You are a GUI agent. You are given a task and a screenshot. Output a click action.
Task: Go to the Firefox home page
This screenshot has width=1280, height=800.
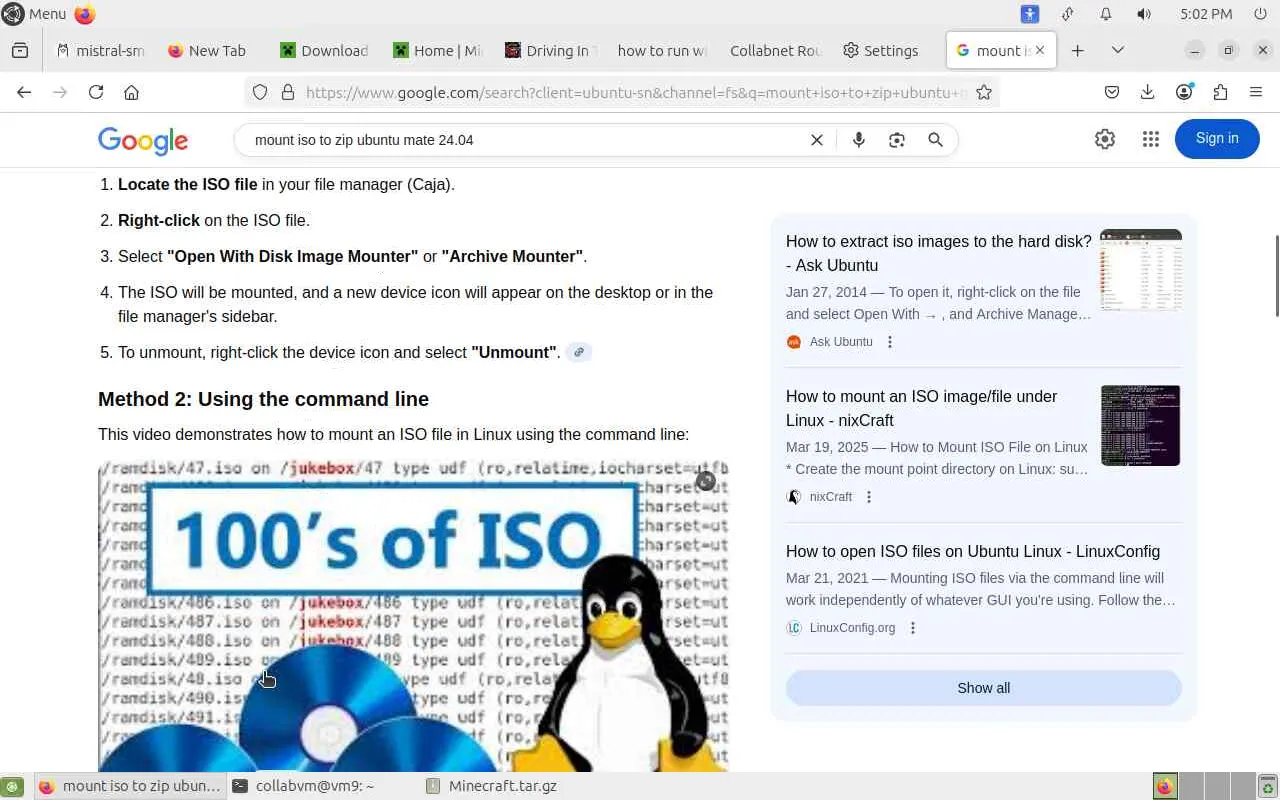pyautogui.click(x=131, y=92)
